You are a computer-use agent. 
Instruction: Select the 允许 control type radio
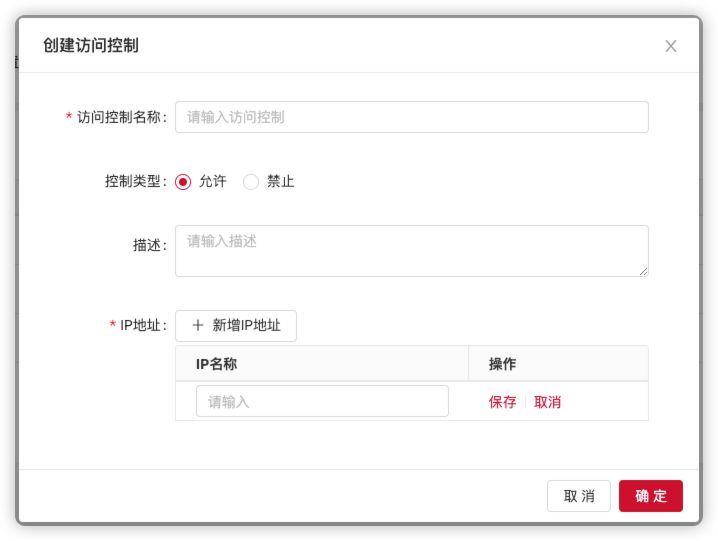[183, 182]
